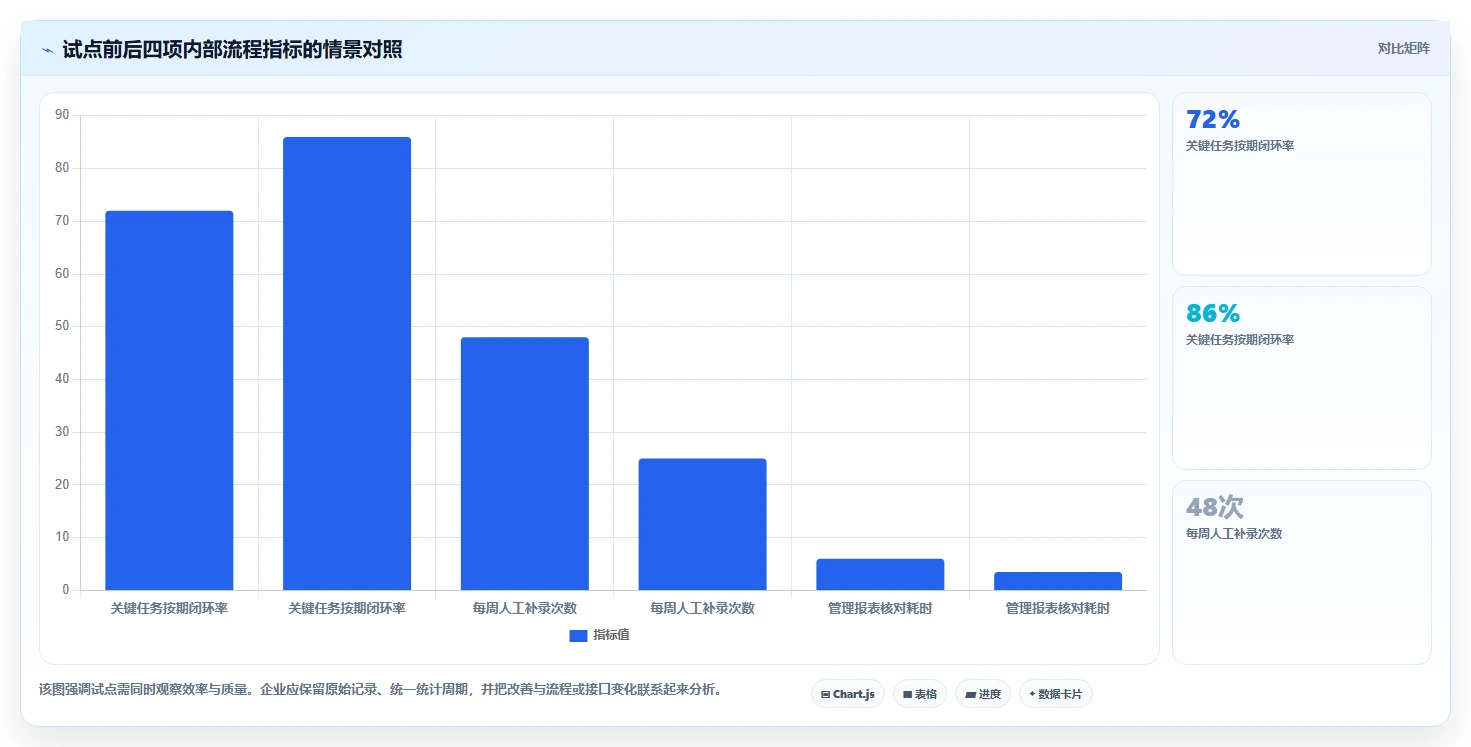Screen dimensions: 1471x747
Task: Open the 86% data card
Action: [x=1302, y=378]
